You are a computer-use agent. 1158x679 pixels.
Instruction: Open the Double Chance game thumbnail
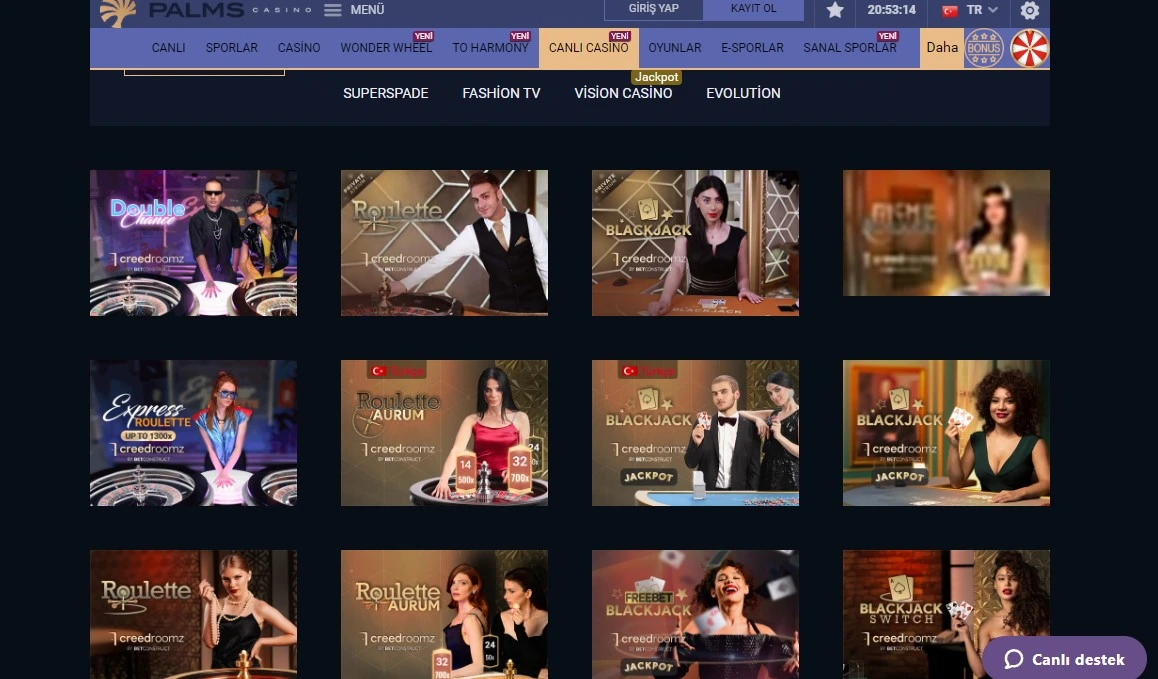193,243
